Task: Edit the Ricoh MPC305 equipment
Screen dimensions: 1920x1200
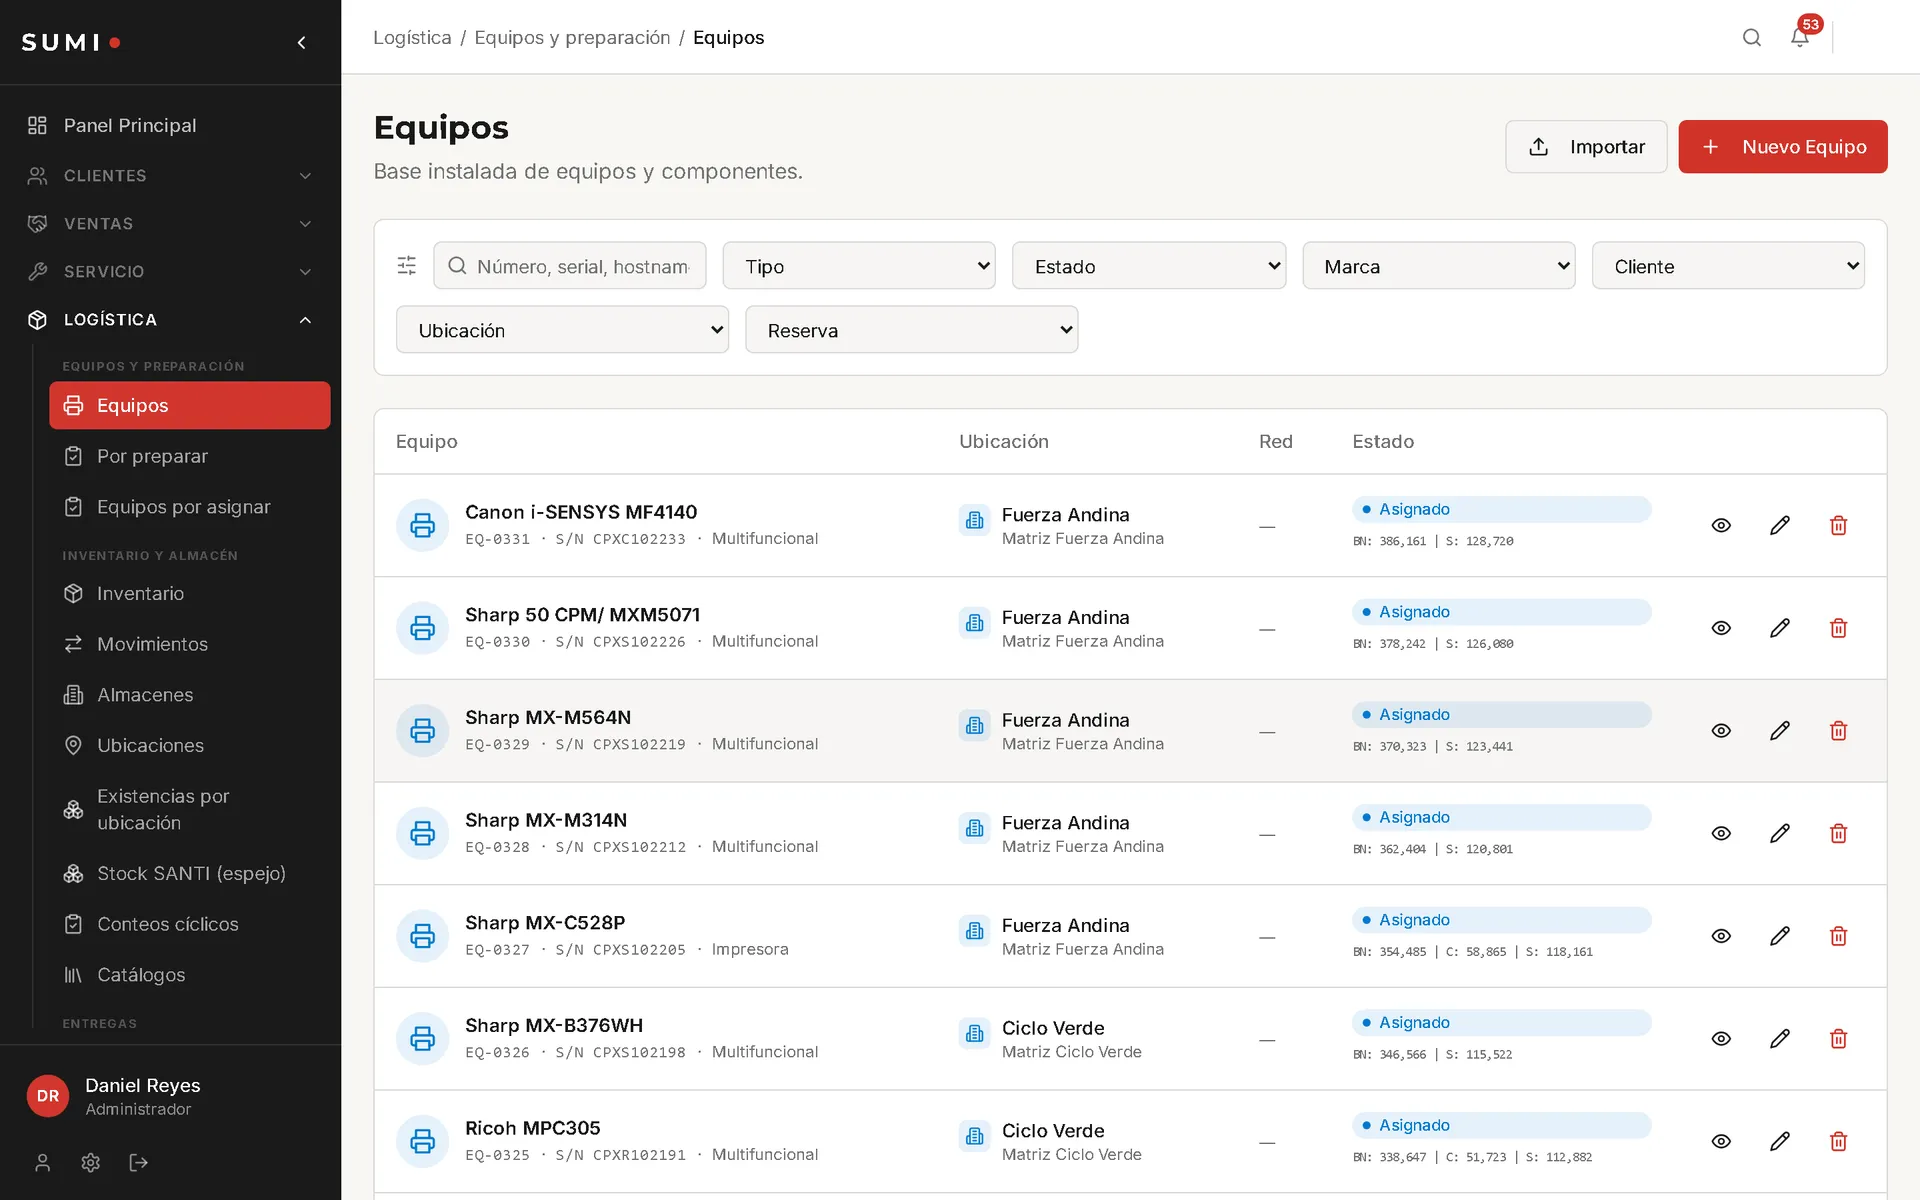Action: (1780, 1142)
